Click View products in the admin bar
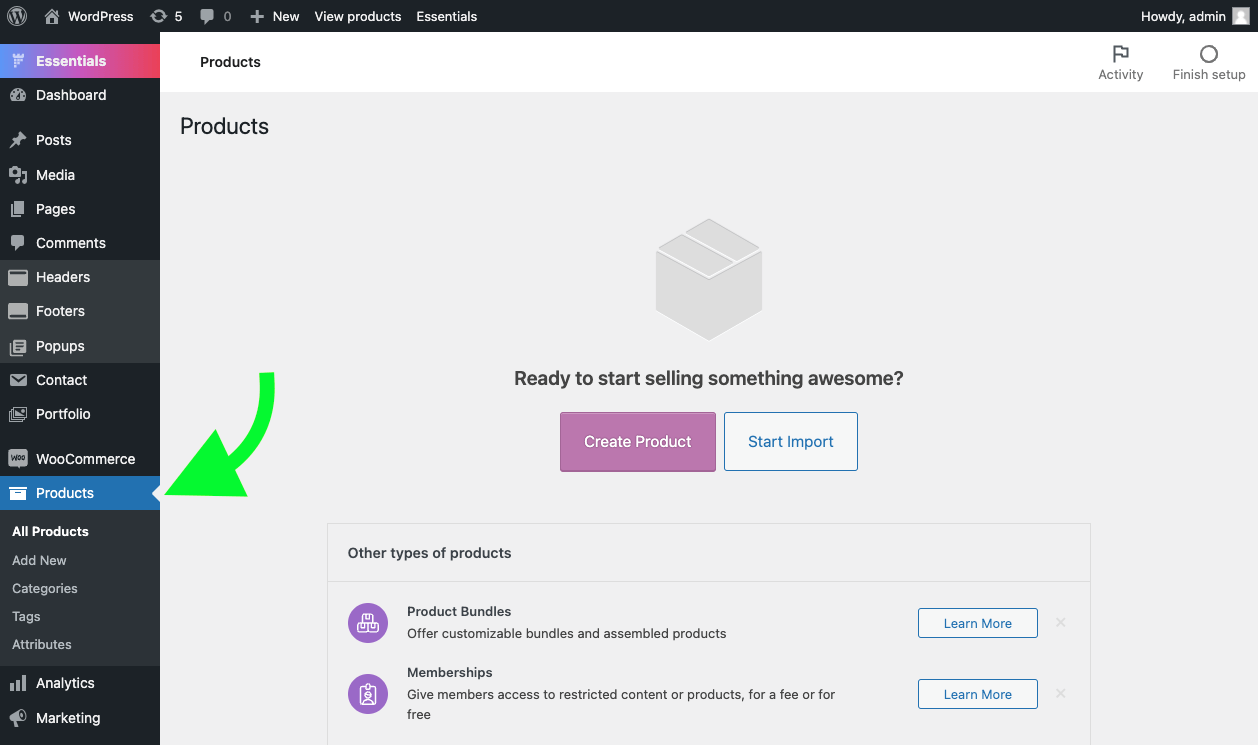Screen dimensions: 1258x745 (358, 16)
